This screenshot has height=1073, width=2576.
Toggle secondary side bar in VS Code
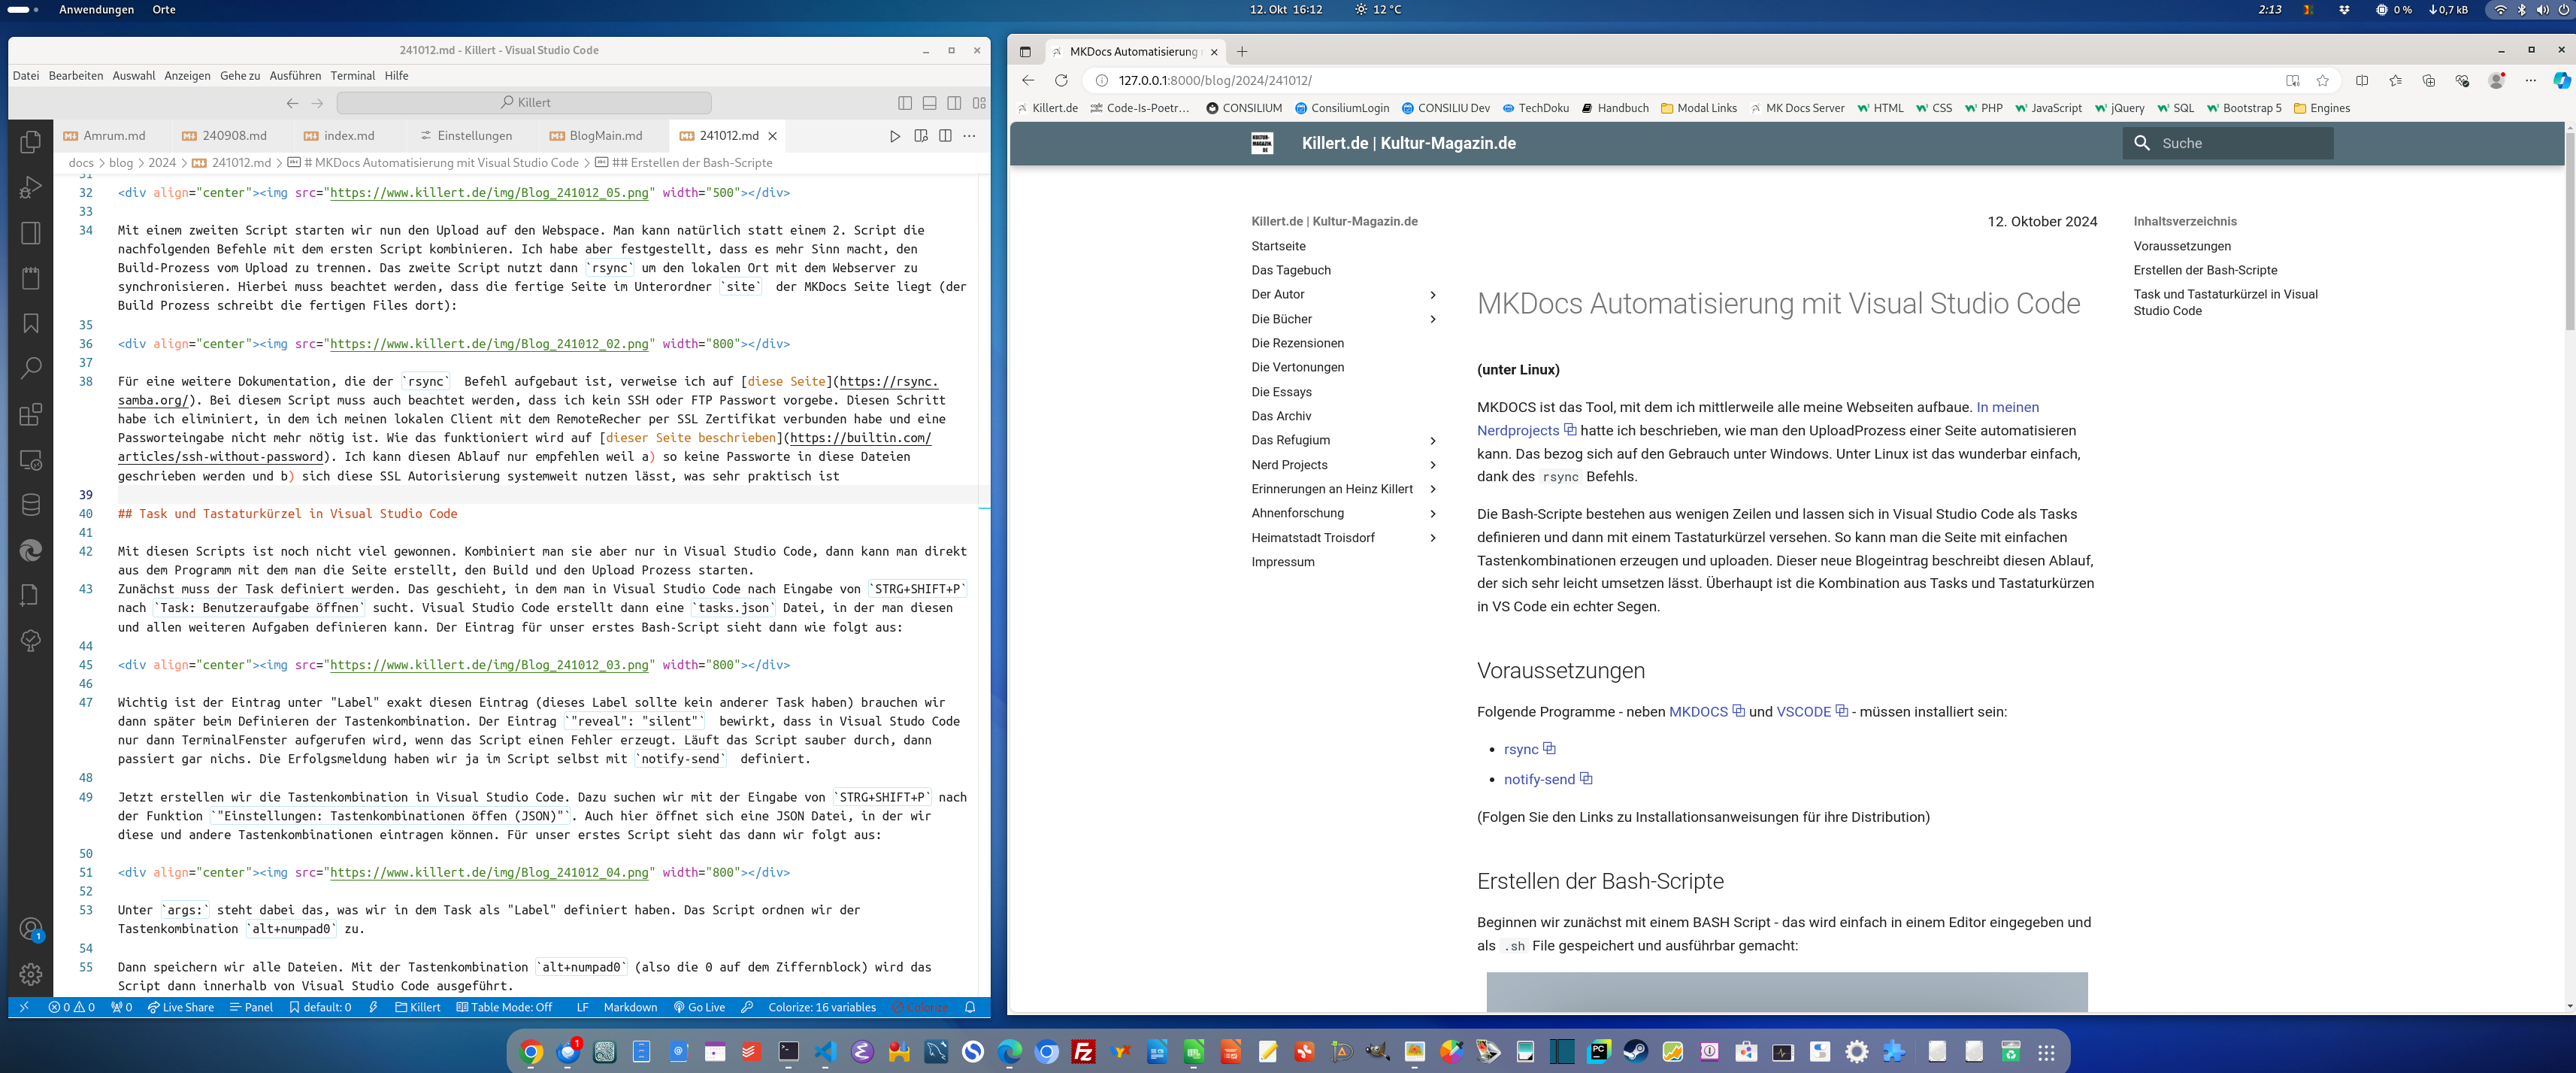pos(954,103)
